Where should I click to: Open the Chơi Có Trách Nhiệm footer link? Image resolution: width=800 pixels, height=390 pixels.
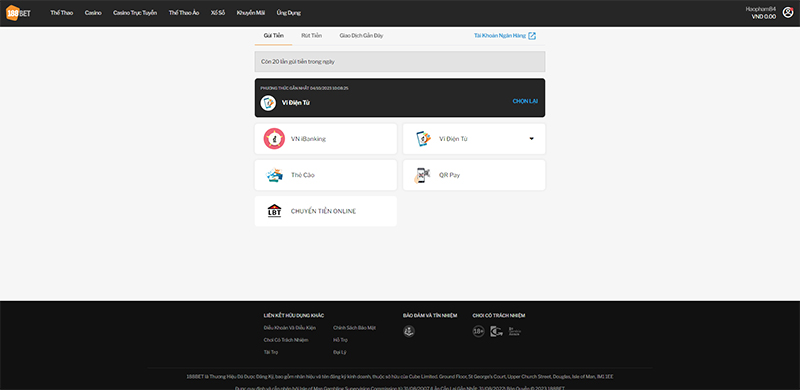point(286,340)
